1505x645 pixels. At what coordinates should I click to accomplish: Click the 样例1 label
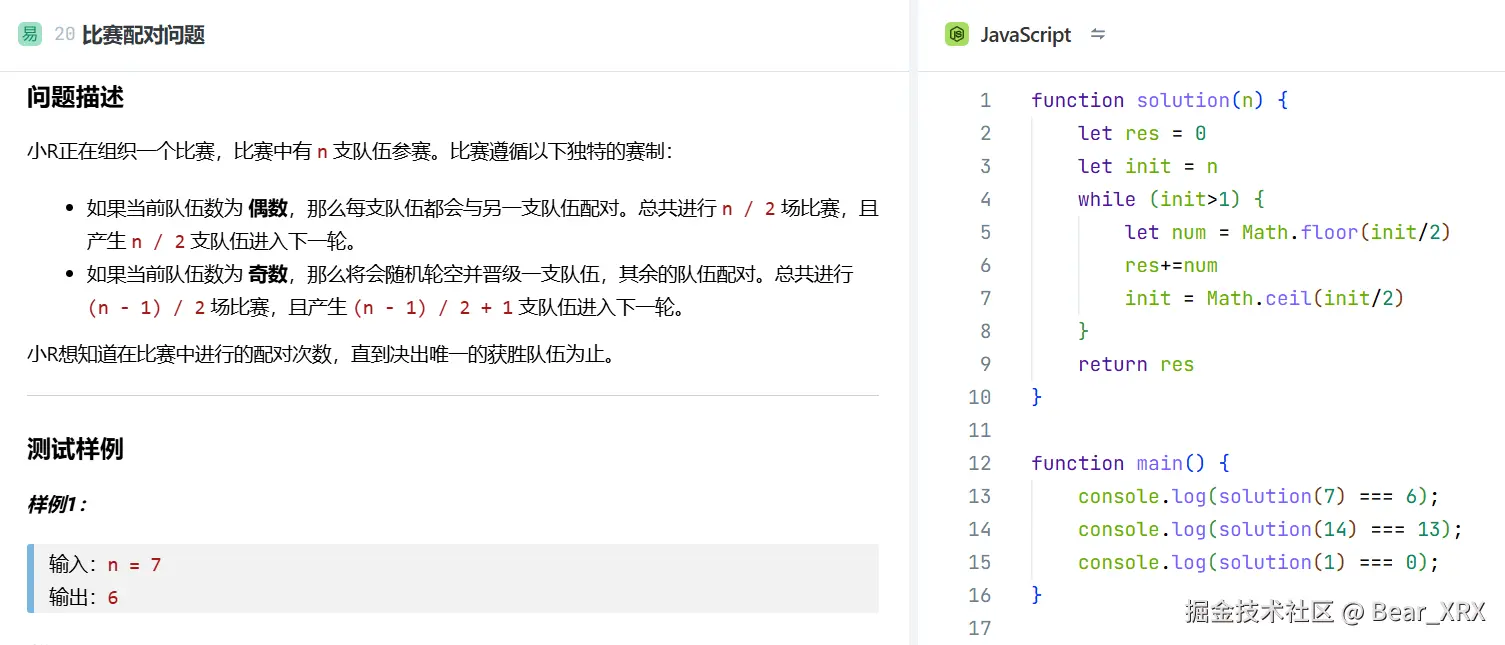pos(56,505)
